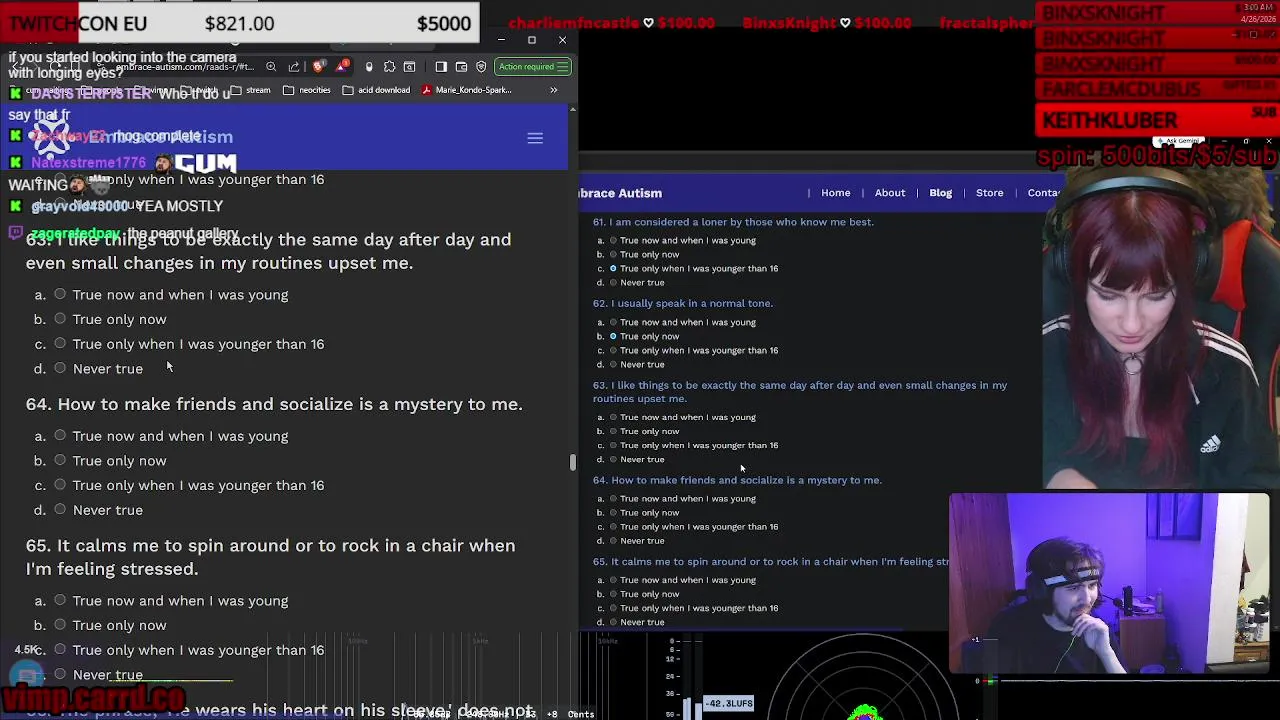This screenshot has height=720, width=1280.
Task: Select 'True only when younger than 16' for question 65, left window
Action: pos(60,649)
